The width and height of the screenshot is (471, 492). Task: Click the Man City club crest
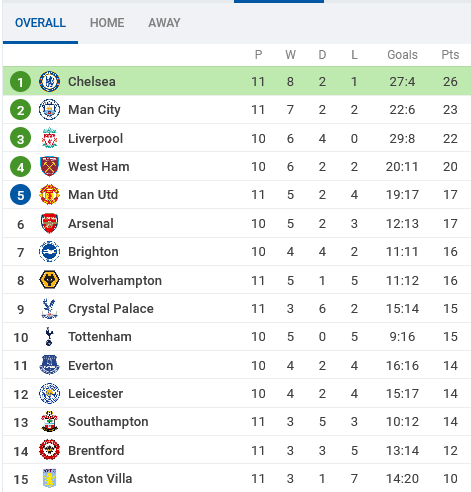[x=49, y=110]
